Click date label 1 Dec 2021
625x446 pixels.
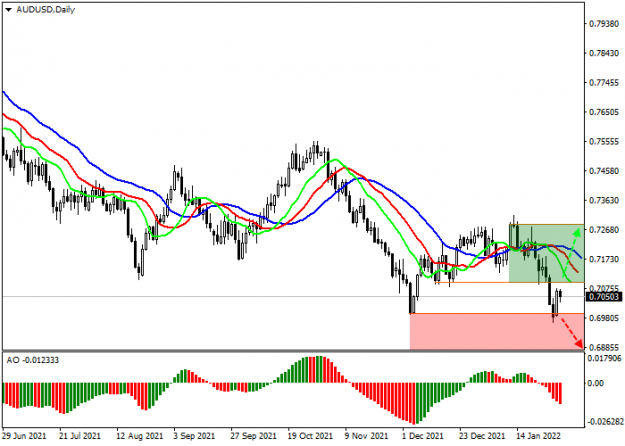coord(423,436)
